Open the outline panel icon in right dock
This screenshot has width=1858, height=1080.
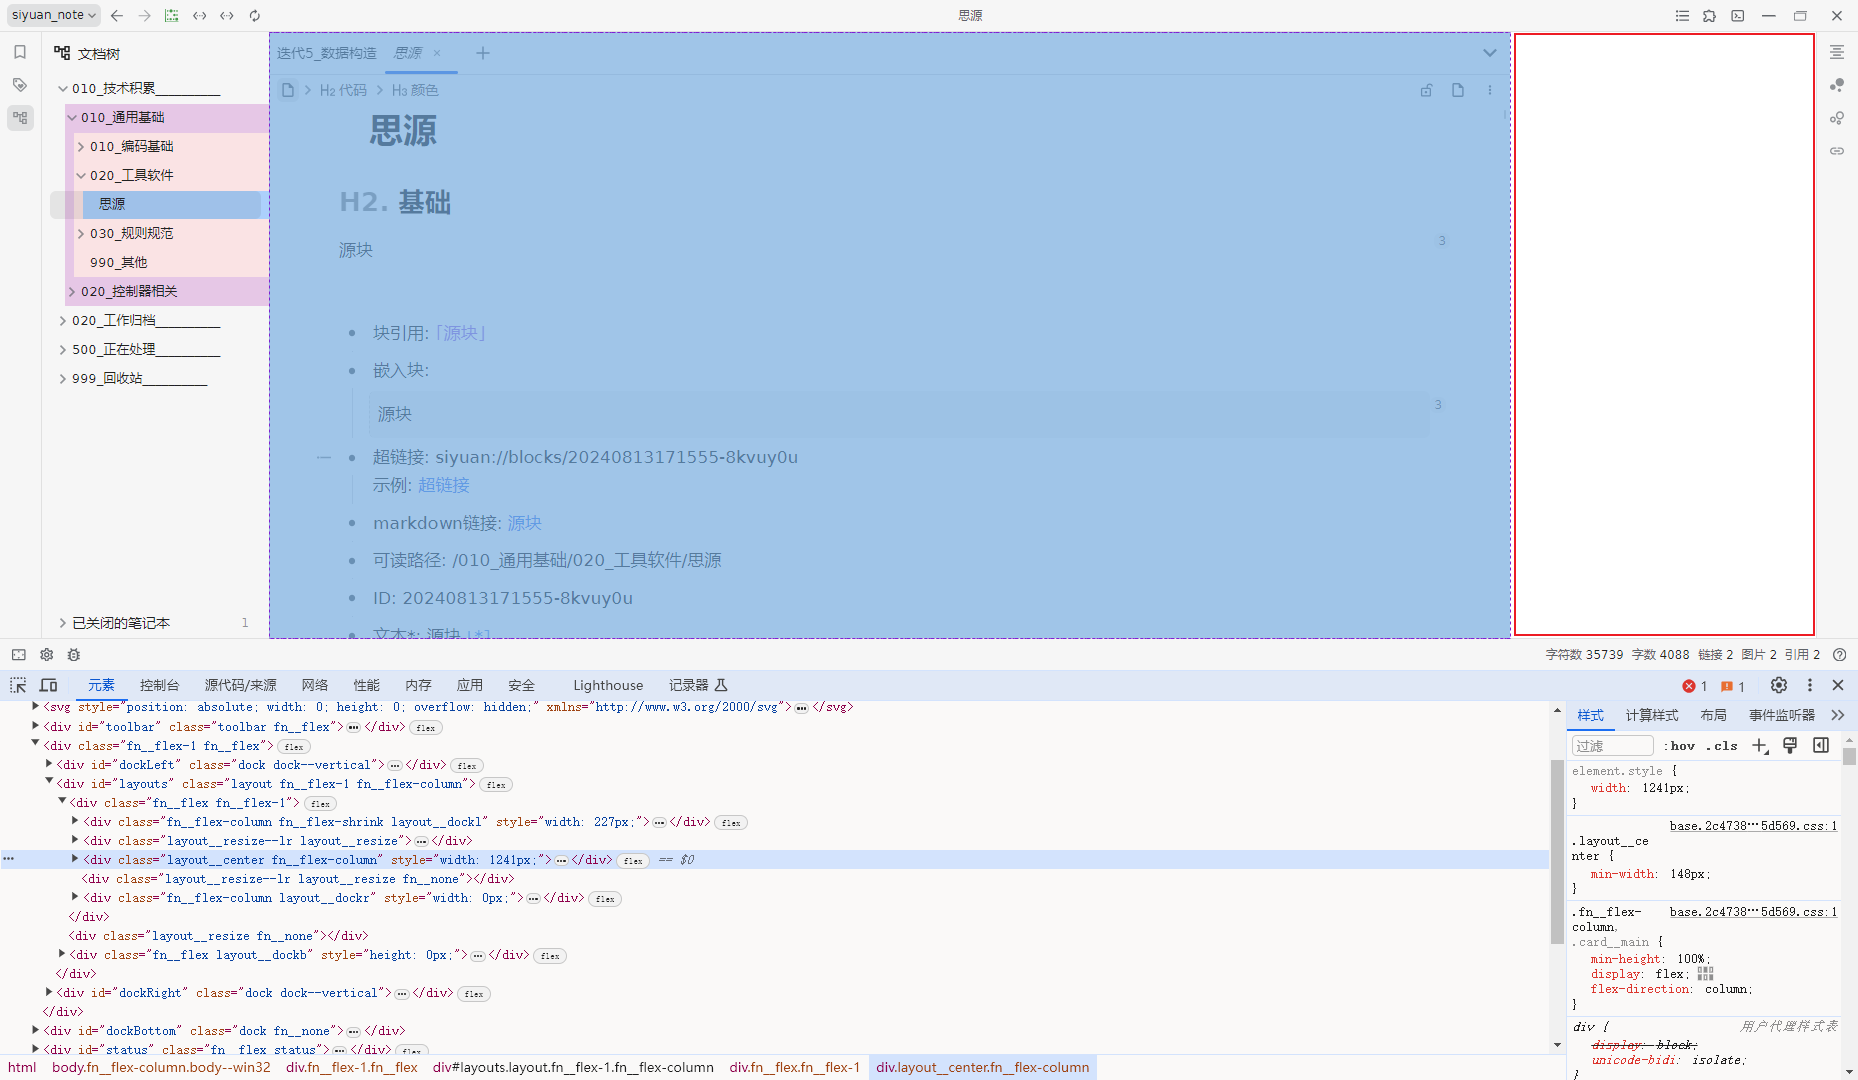1837,52
